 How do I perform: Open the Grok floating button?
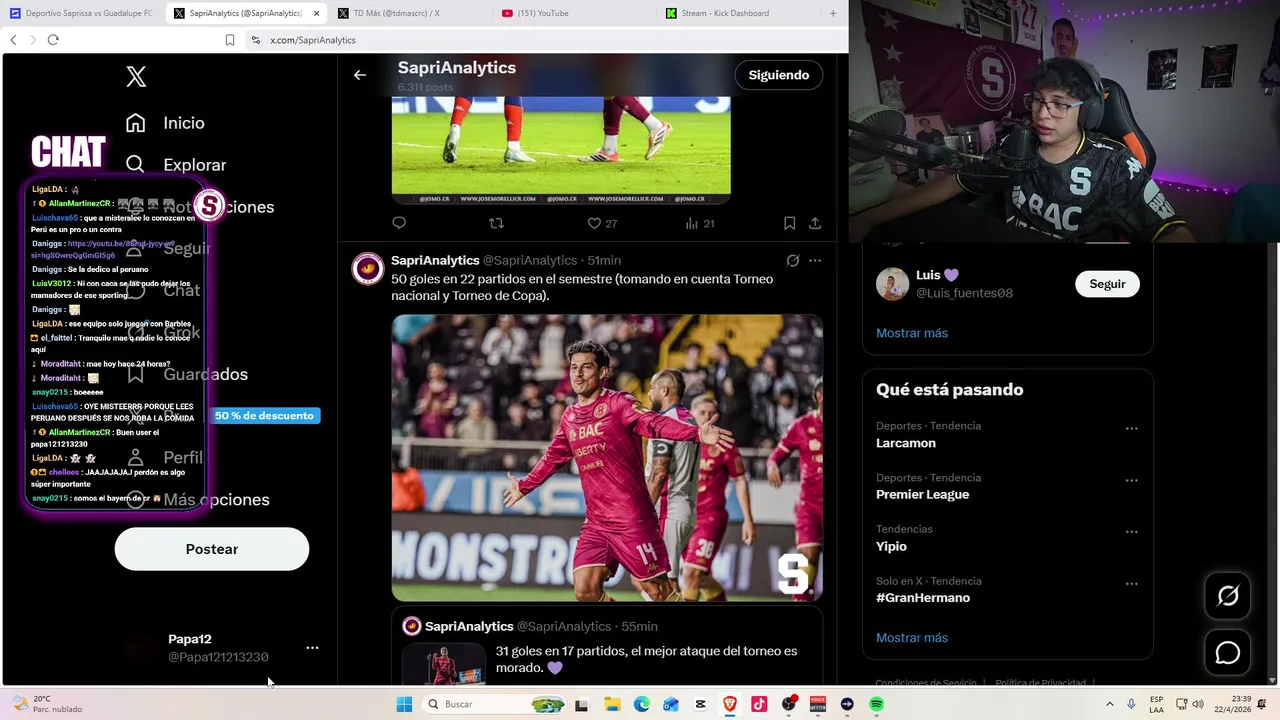tap(1227, 596)
